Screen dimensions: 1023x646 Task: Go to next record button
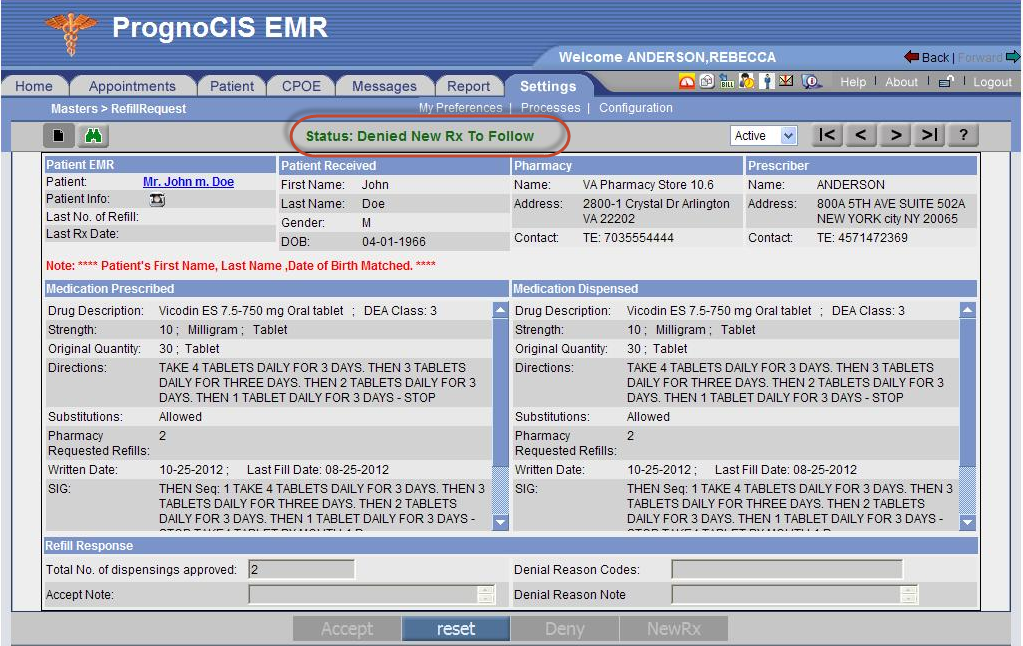[x=895, y=135]
